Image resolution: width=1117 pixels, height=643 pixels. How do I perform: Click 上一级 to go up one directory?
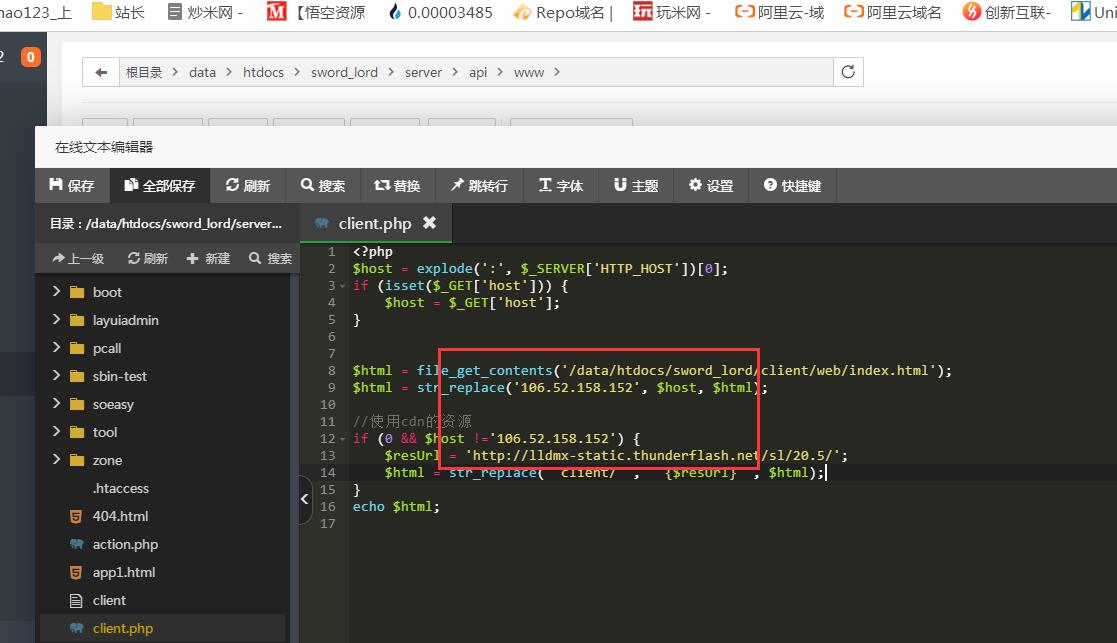(78, 258)
